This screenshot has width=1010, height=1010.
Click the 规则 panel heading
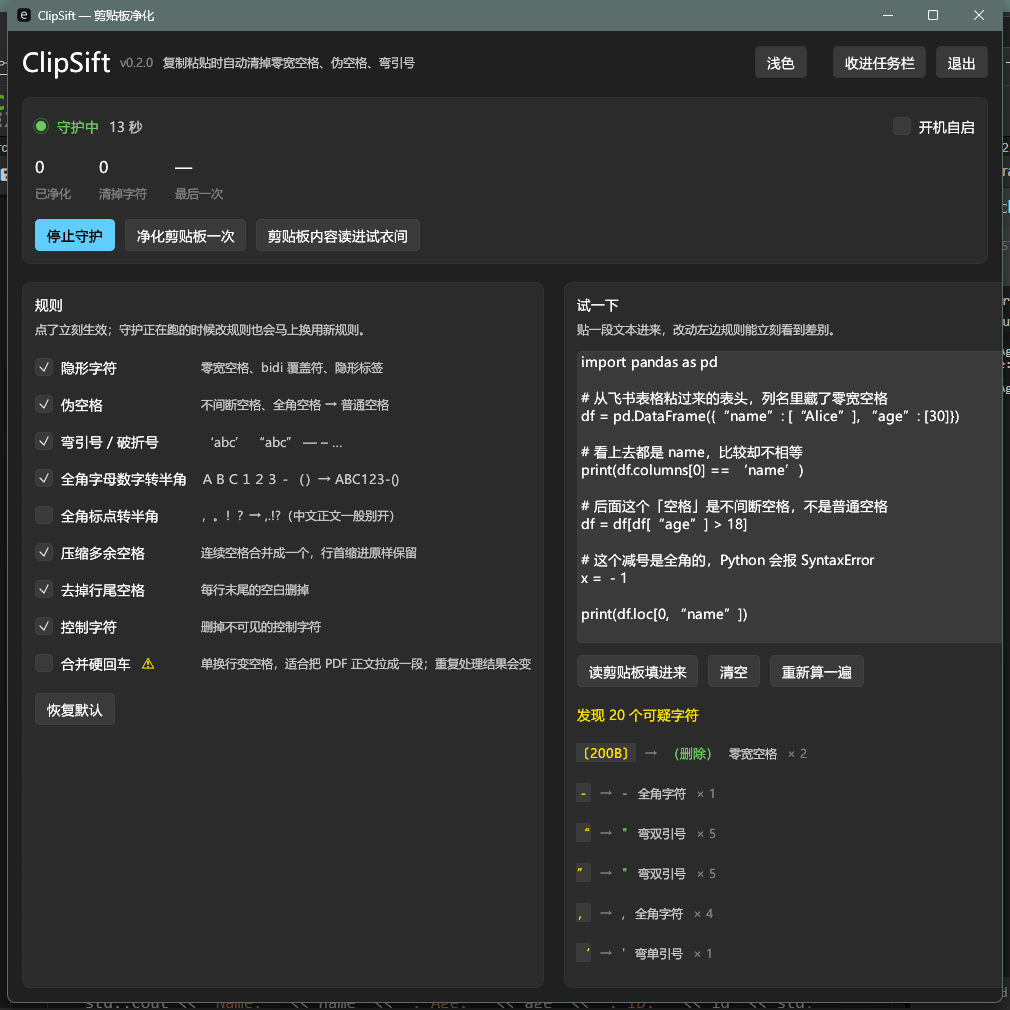pos(48,305)
